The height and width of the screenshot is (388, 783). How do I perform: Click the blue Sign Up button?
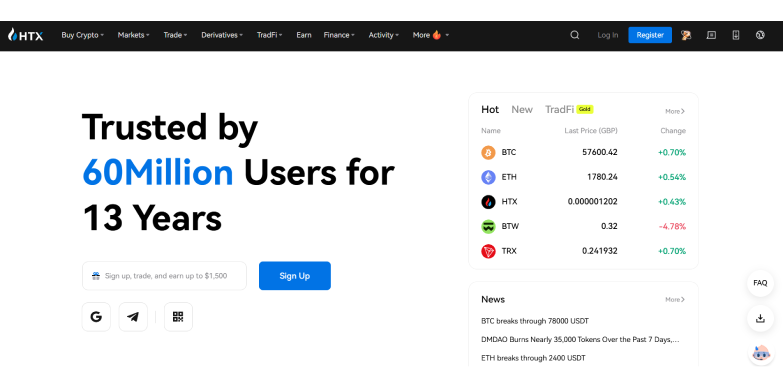pyautogui.click(x=295, y=276)
